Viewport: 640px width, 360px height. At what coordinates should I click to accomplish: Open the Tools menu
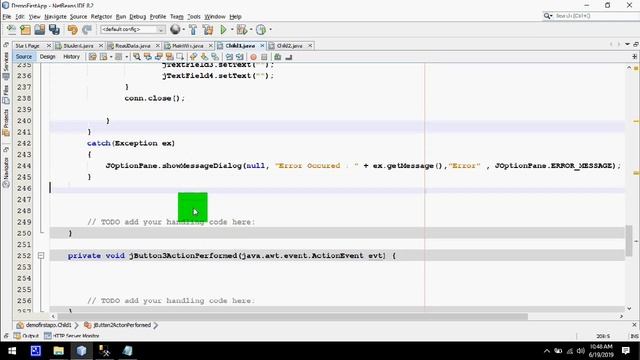pos(194,17)
